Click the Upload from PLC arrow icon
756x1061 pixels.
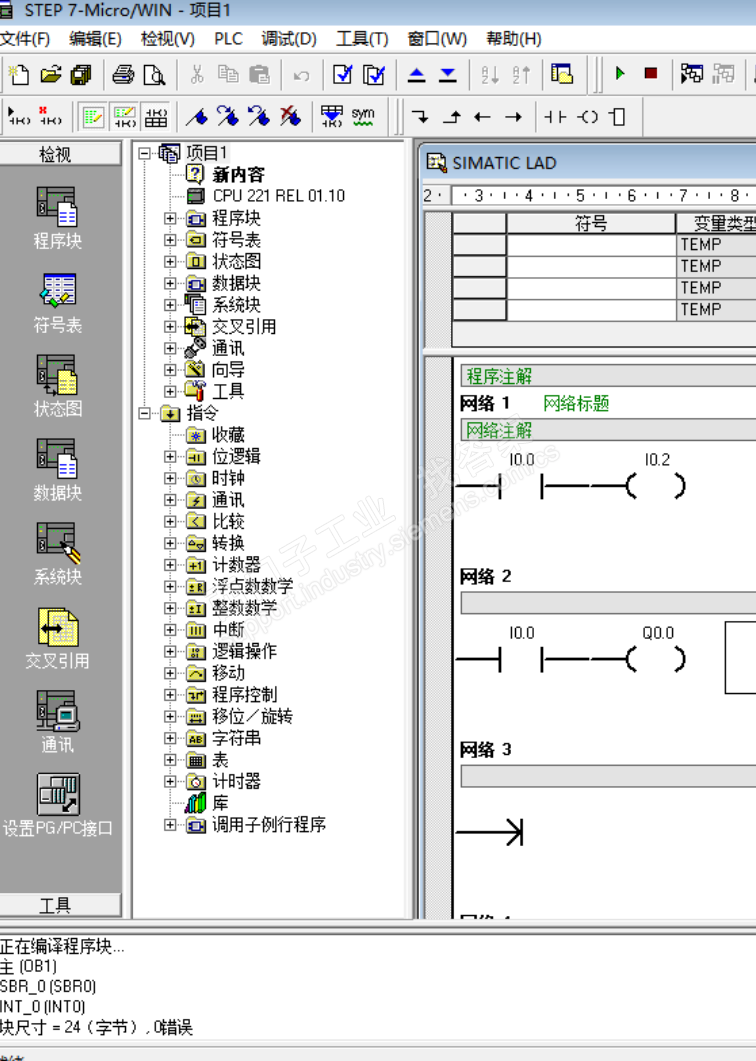point(416,74)
